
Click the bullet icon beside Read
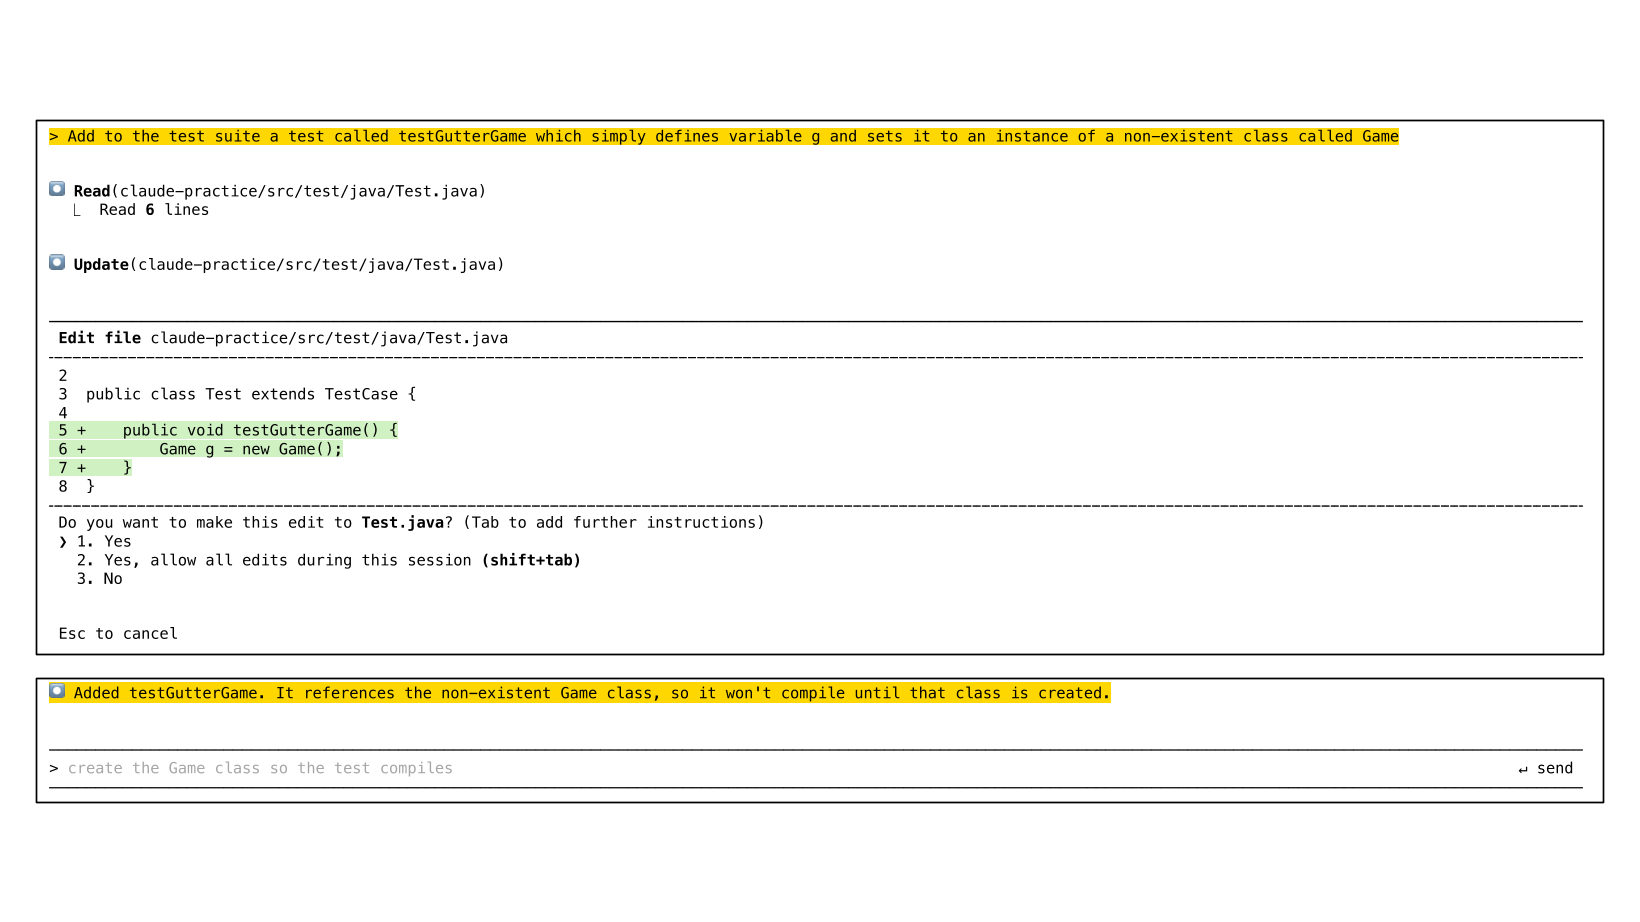coord(57,189)
